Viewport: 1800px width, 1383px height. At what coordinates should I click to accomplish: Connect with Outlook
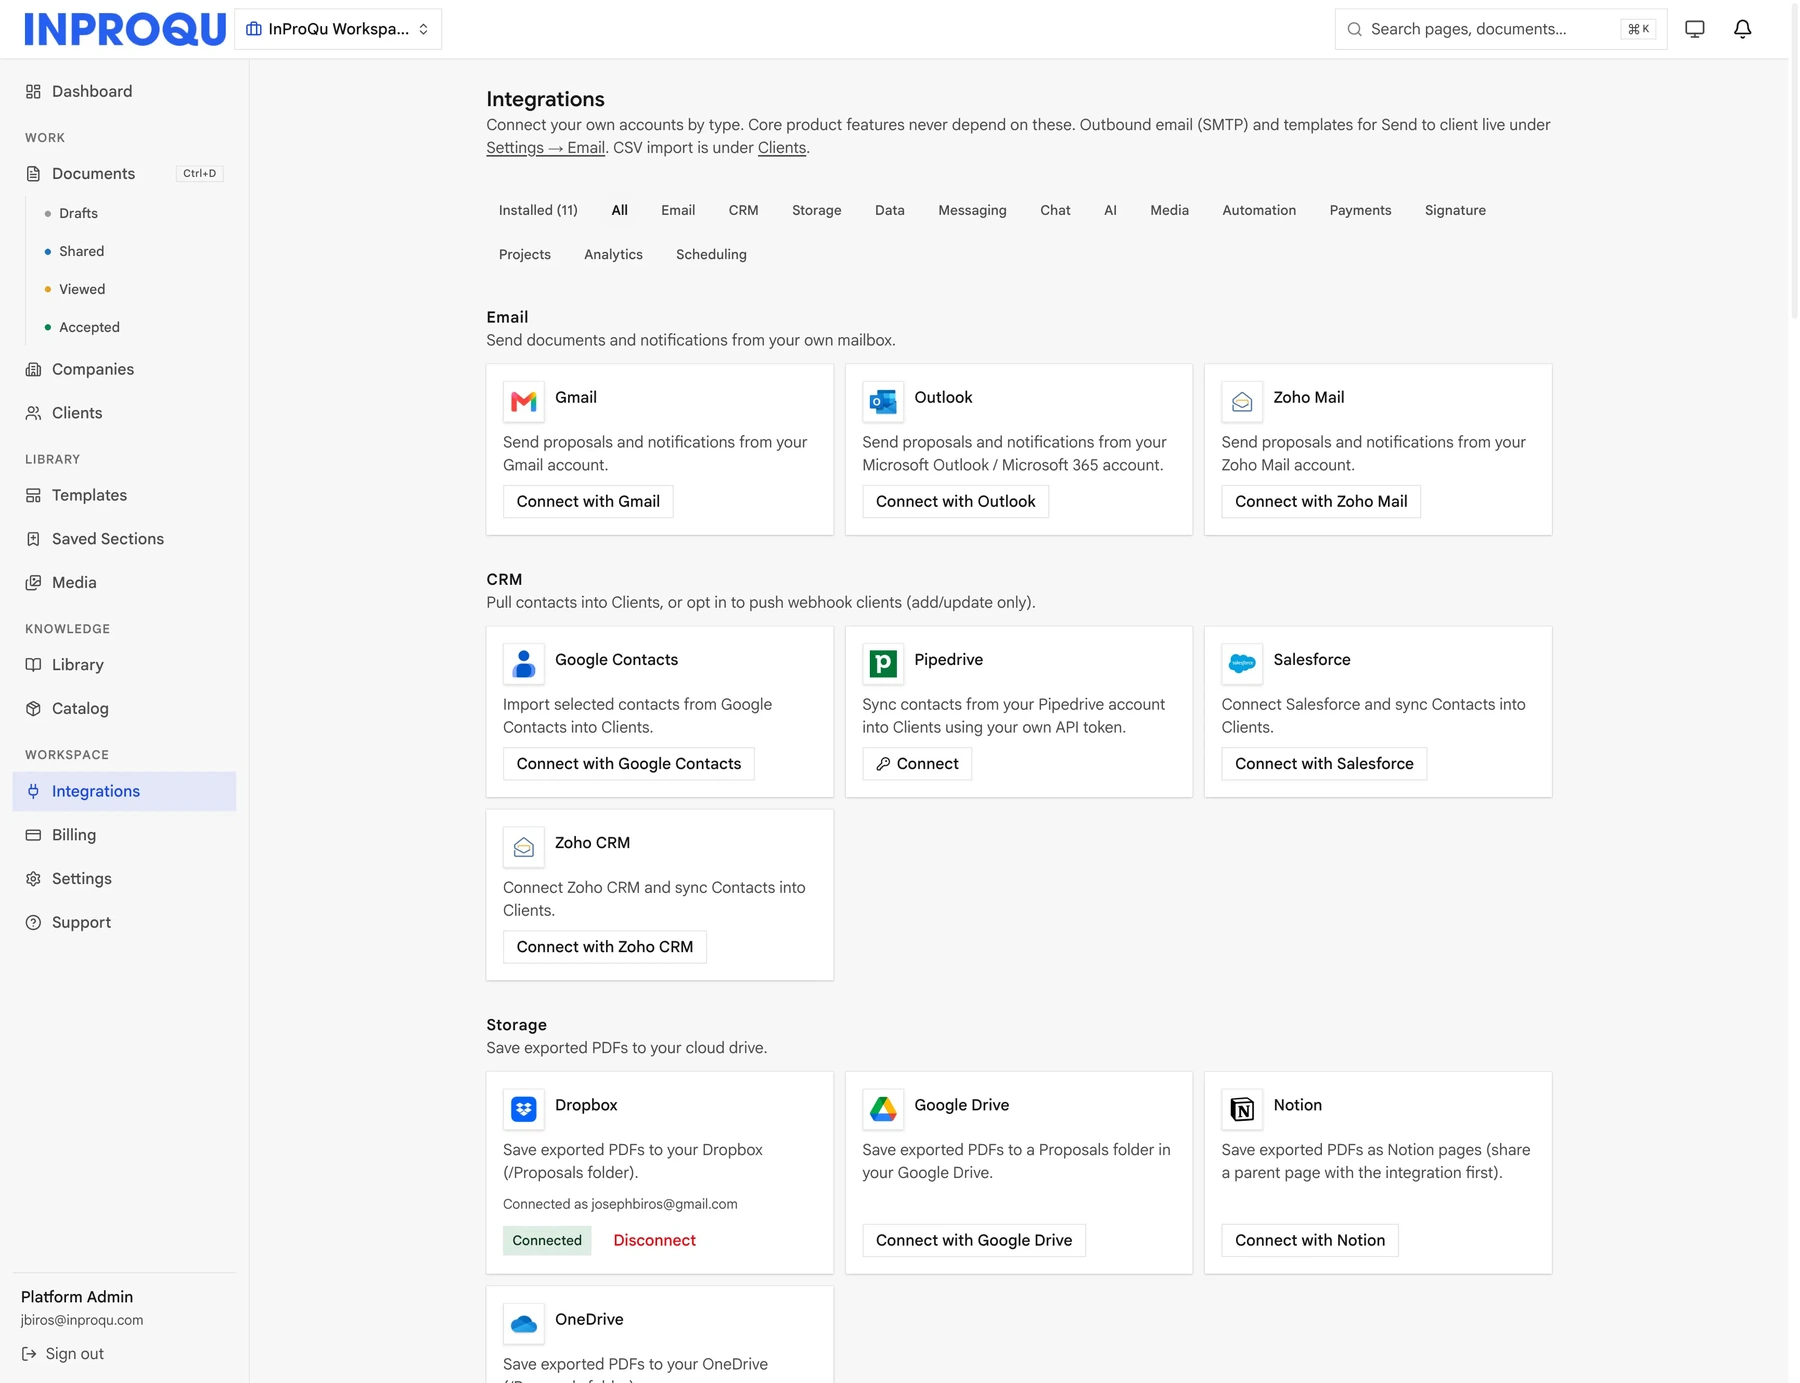(x=955, y=501)
